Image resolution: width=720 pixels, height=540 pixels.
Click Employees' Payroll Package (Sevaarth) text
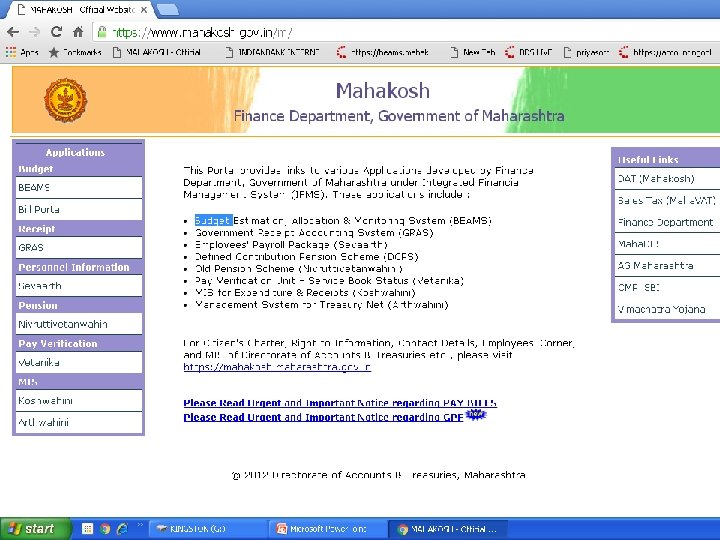(x=291, y=244)
